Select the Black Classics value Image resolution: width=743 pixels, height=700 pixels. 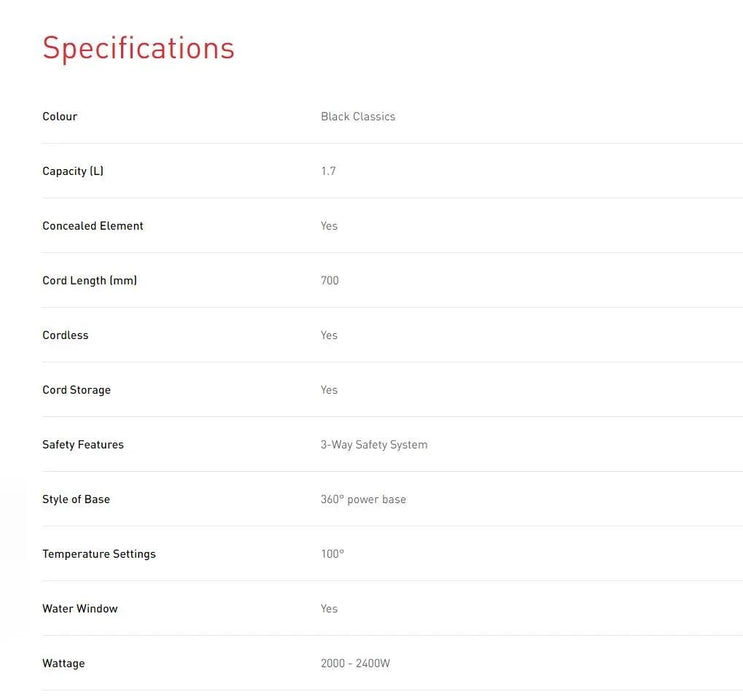[x=358, y=117]
